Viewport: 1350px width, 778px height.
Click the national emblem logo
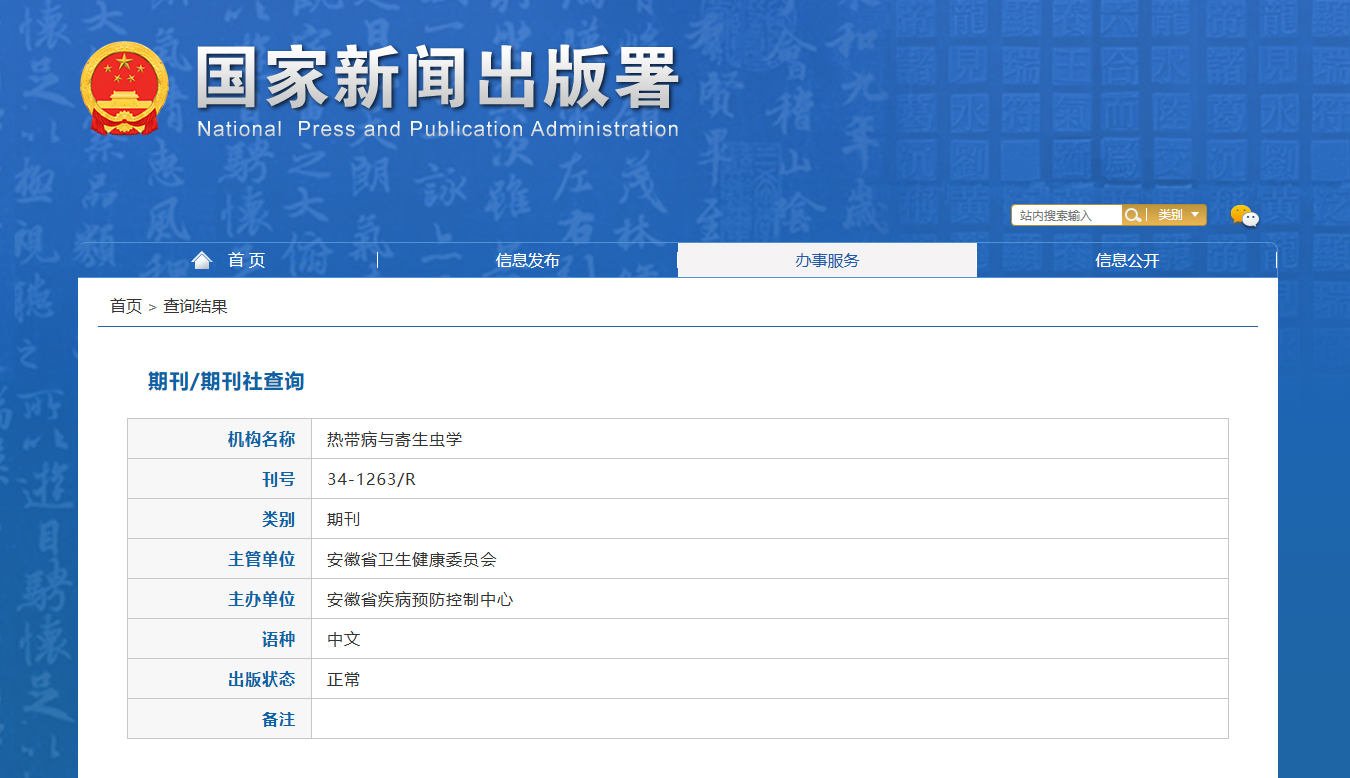(124, 88)
